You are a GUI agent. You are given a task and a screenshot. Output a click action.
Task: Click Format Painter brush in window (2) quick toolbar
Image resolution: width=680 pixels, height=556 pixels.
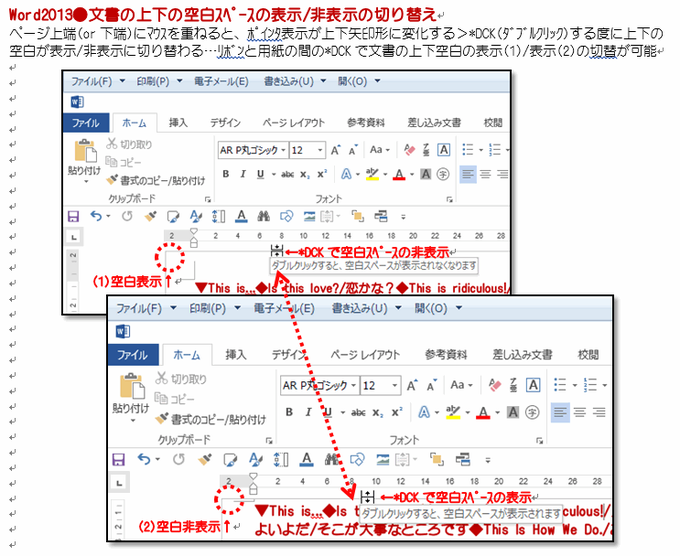pyautogui.click(x=205, y=459)
